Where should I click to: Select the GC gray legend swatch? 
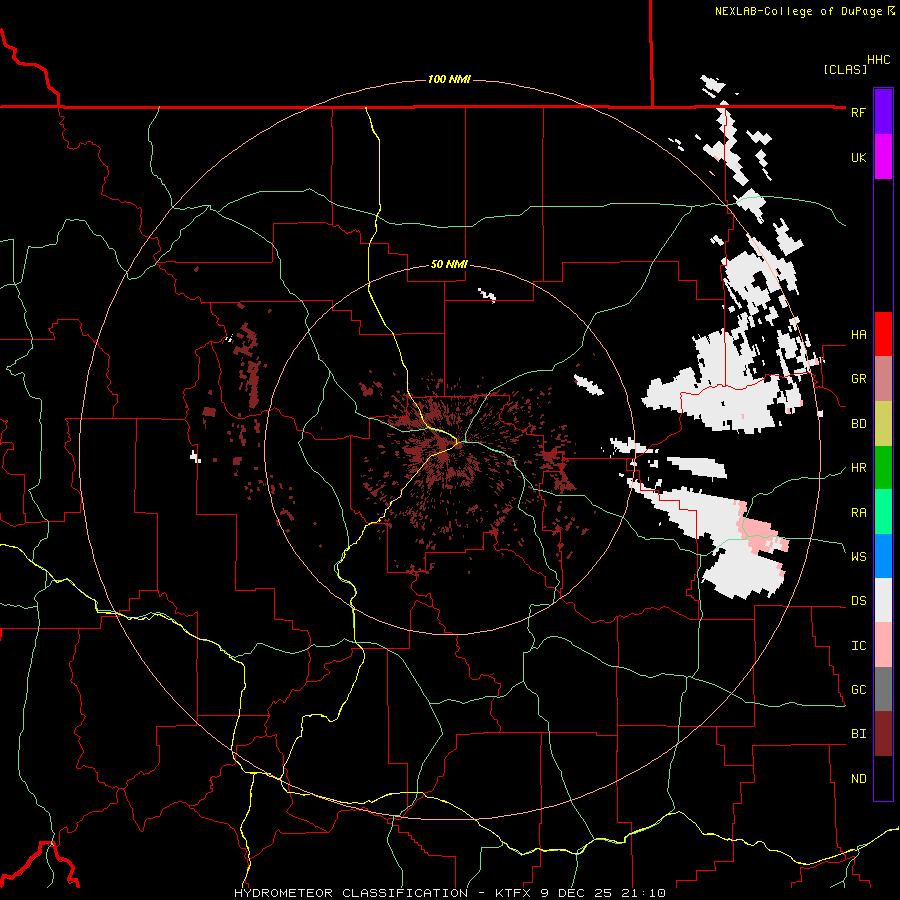(883, 689)
